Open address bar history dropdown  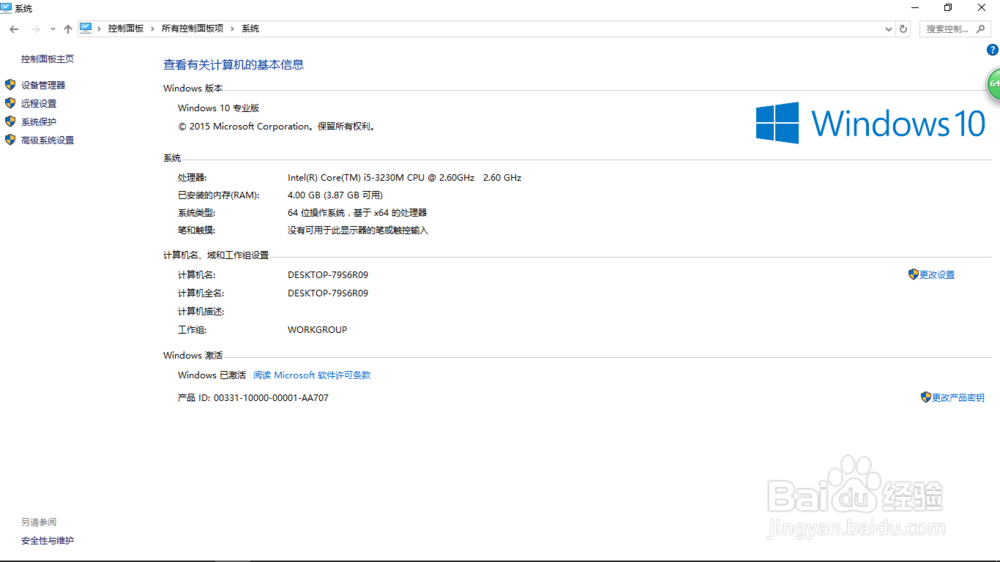pyautogui.click(x=888, y=29)
